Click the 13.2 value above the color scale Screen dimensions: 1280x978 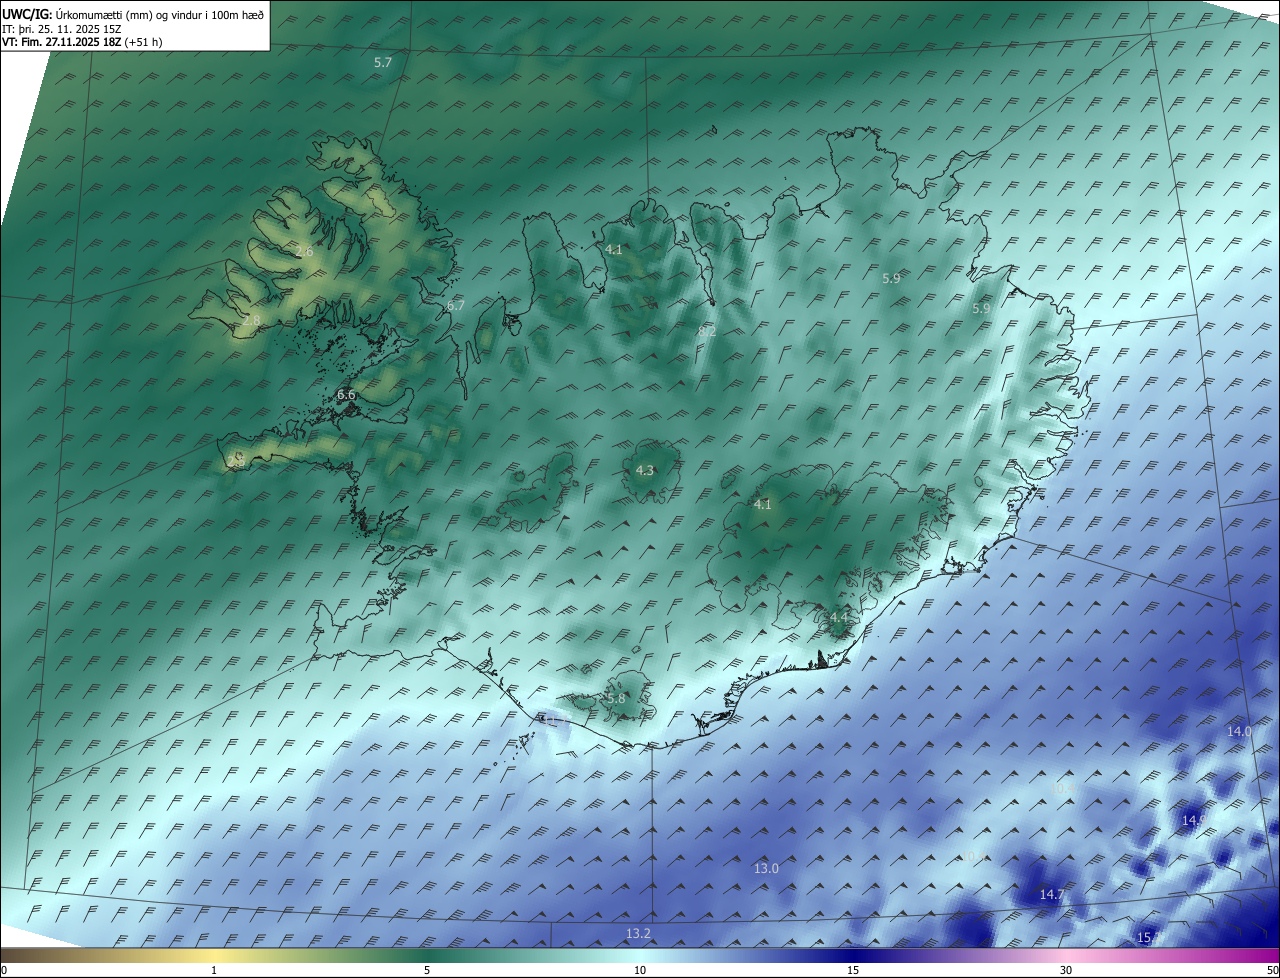coord(638,934)
